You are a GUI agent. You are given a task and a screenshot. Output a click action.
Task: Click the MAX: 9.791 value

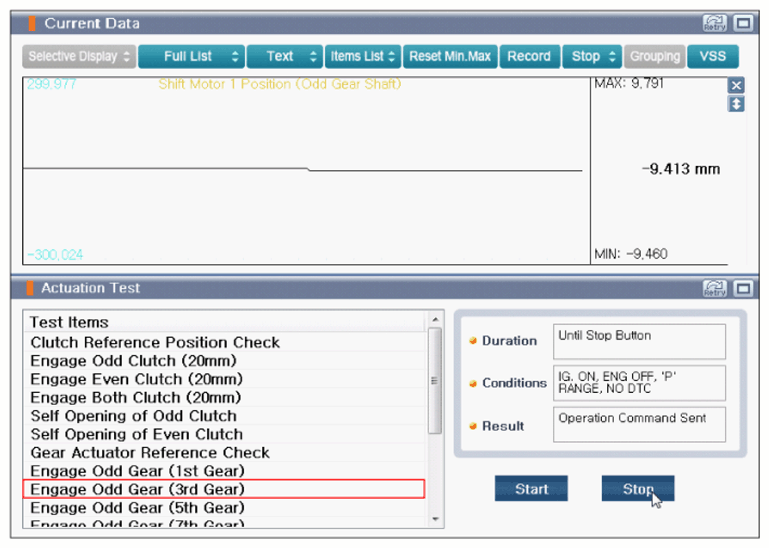629,83
